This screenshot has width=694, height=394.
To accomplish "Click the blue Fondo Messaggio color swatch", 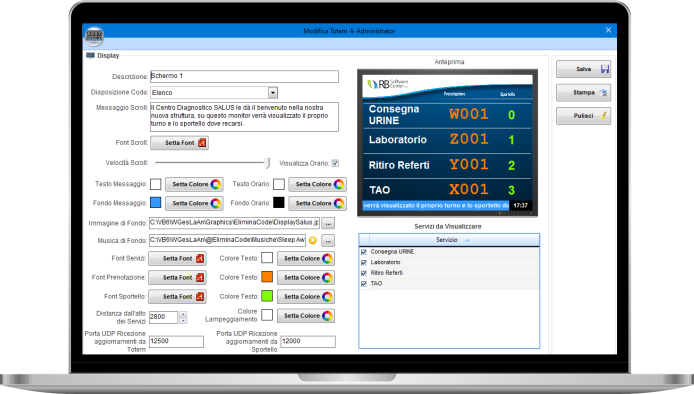I will click(x=155, y=203).
